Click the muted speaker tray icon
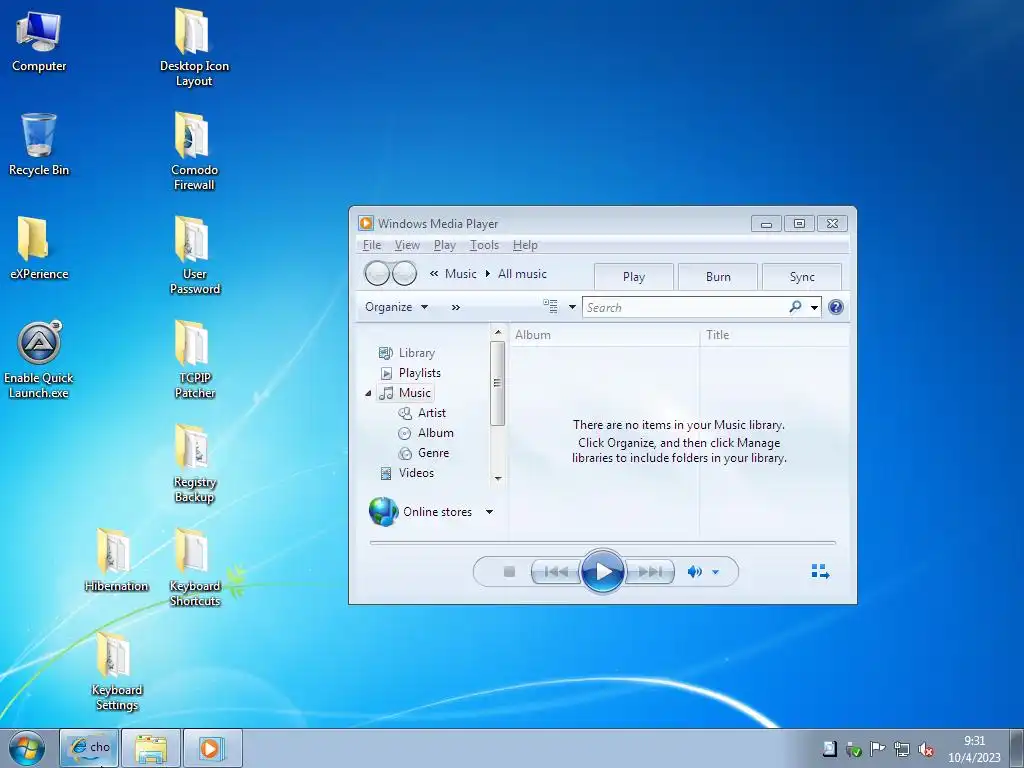Image resolution: width=1024 pixels, height=768 pixels. [x=925, y=749]
